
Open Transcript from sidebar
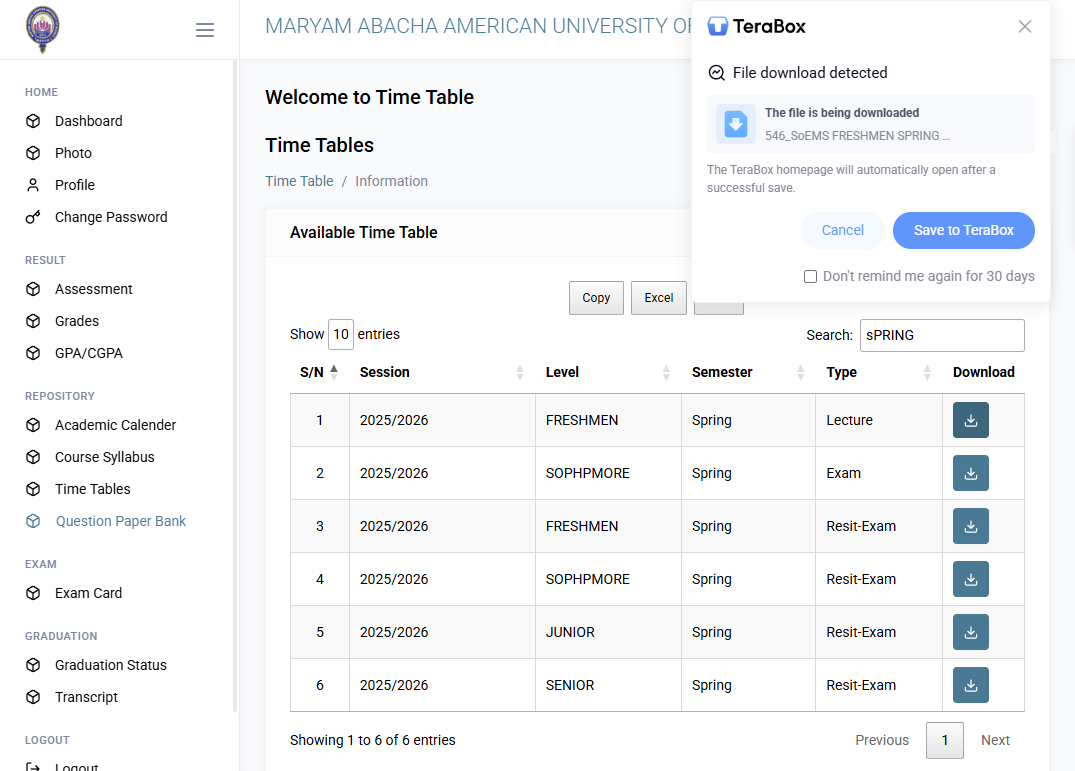coord(86,697)
